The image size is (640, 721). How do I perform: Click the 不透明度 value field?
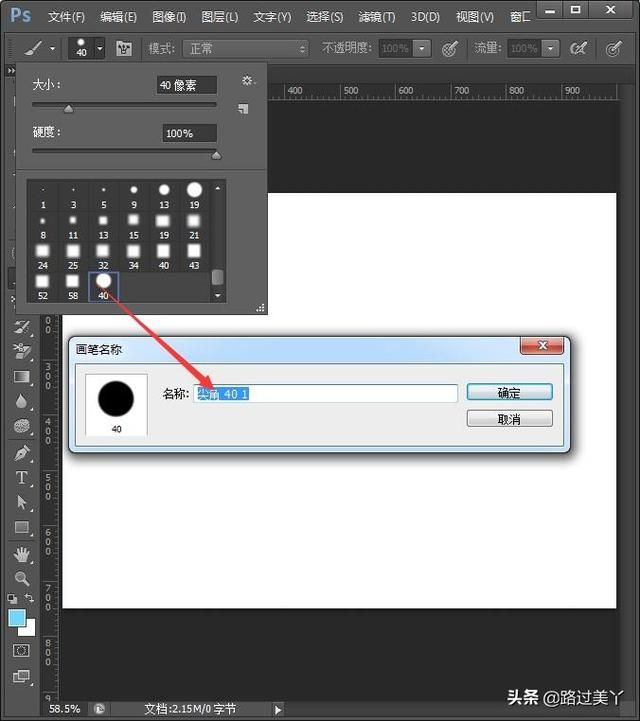tap(395, 48)
